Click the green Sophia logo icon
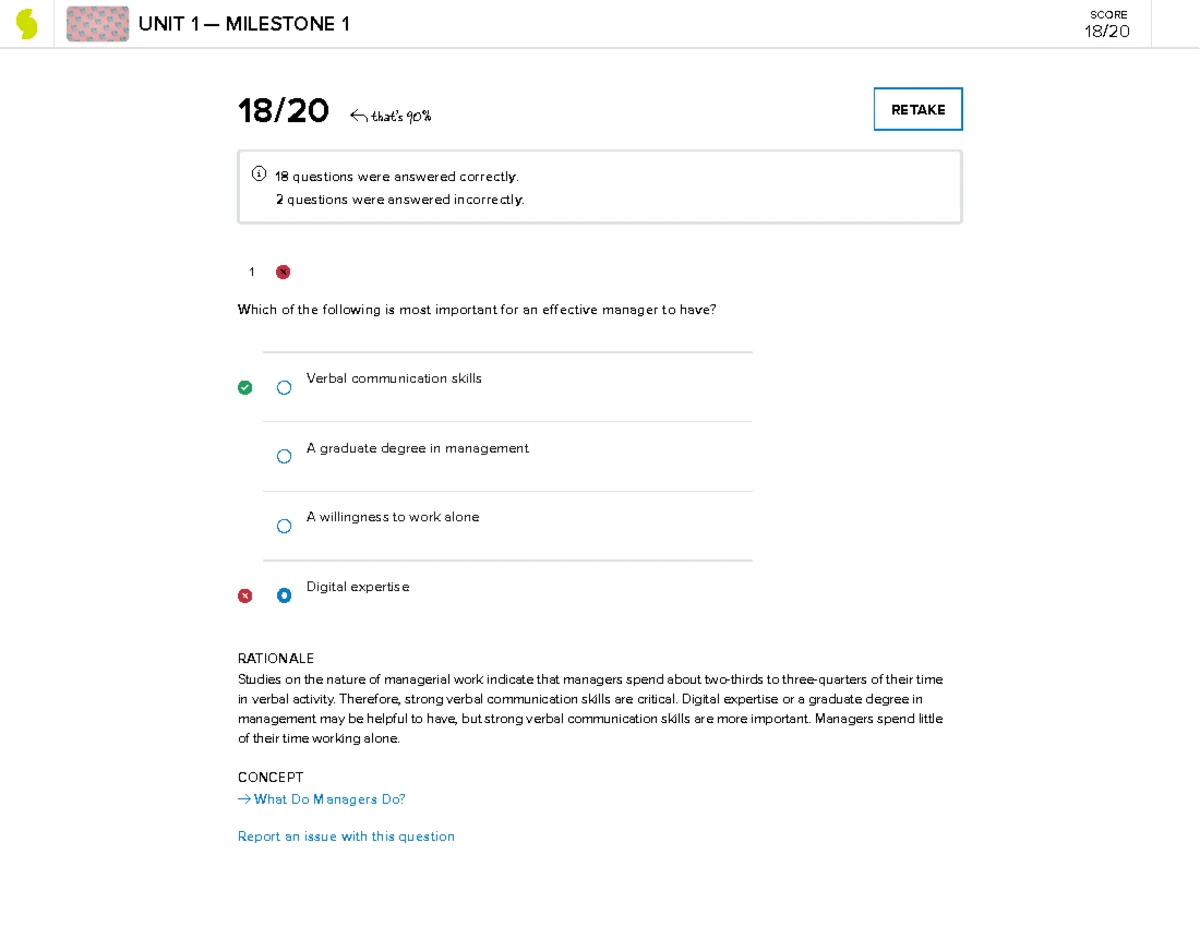The image size is (1200, 927). coord(27,24)
